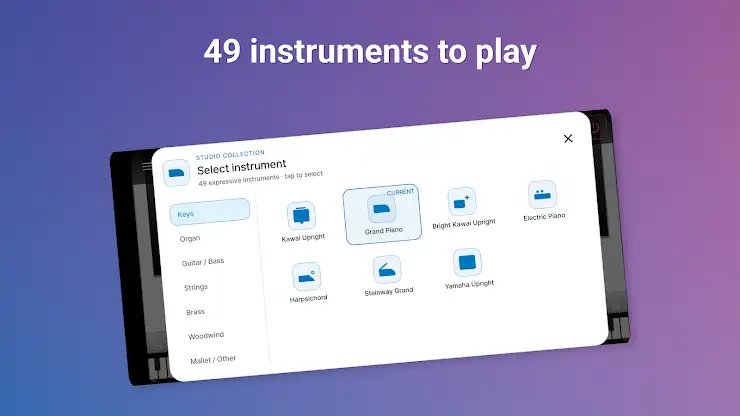The width and height of the screenshot is (740, 416).
Task: Click the 49 instruments to play headline
Action: click(x=370, y=51)
